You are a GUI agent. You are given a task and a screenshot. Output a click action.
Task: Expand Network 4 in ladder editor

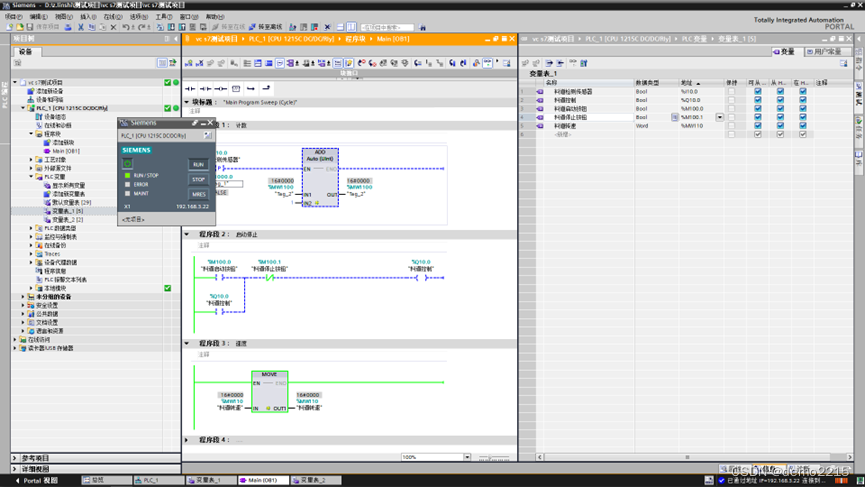coord(187,440)
